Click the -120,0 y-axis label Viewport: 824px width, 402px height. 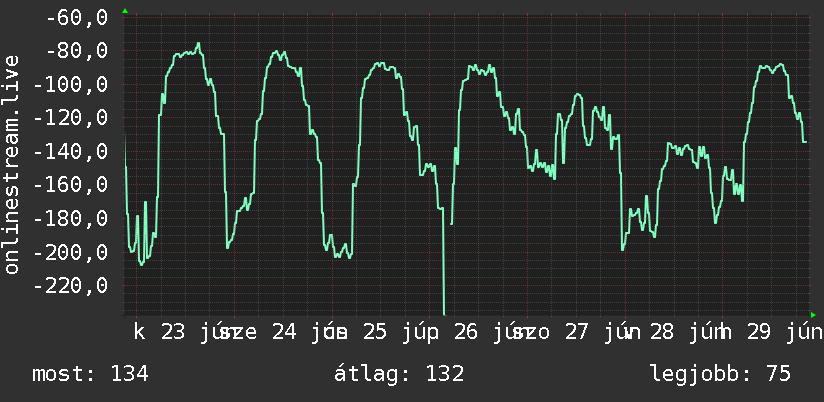pos(71,118)
